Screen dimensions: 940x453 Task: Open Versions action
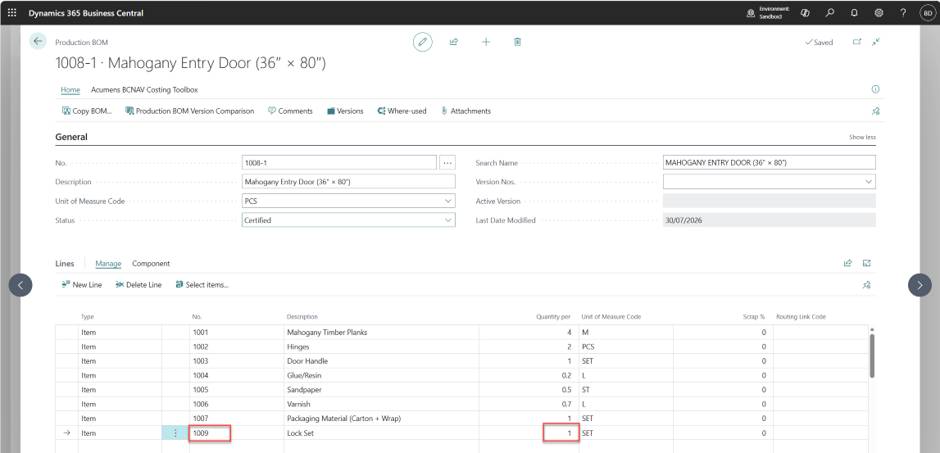[345, 111]
